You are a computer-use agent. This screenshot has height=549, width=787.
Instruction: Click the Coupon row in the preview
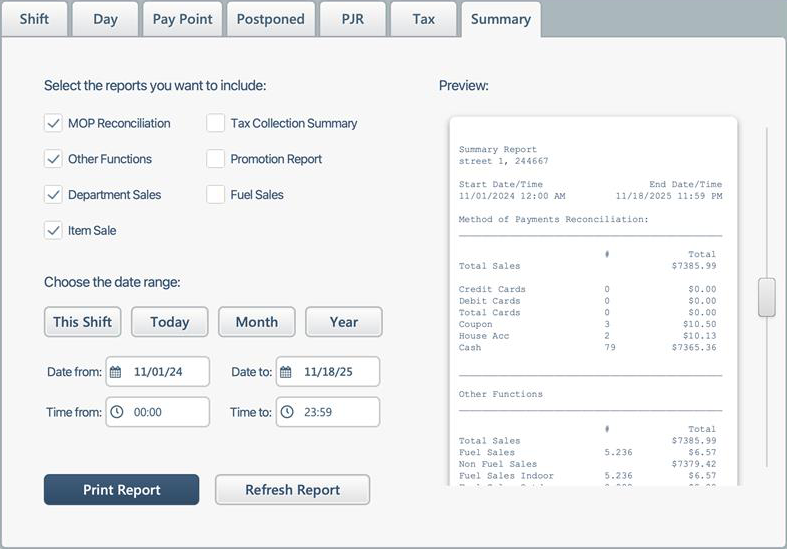point(588,324)
